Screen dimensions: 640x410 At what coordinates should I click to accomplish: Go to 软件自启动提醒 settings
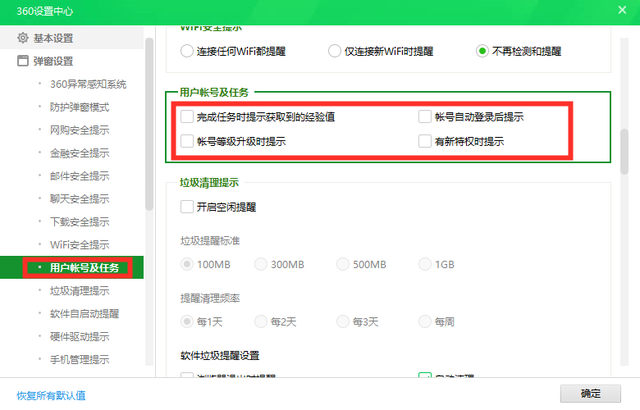point(84,314)
